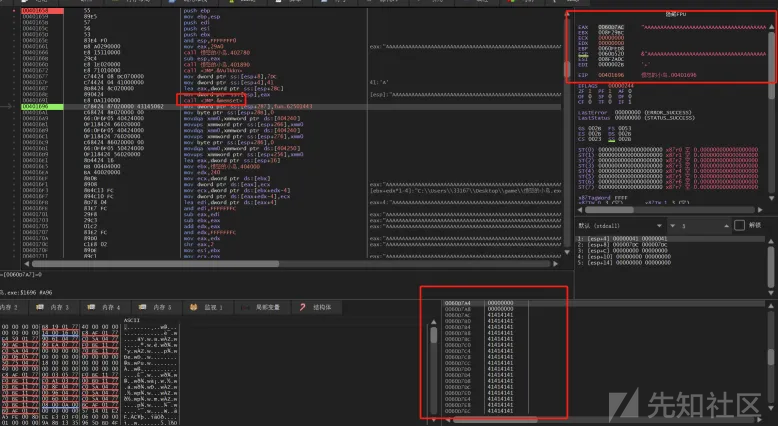778x426 pixels.
Task: Tick the 解锁 checkbox
Action: 739,225
